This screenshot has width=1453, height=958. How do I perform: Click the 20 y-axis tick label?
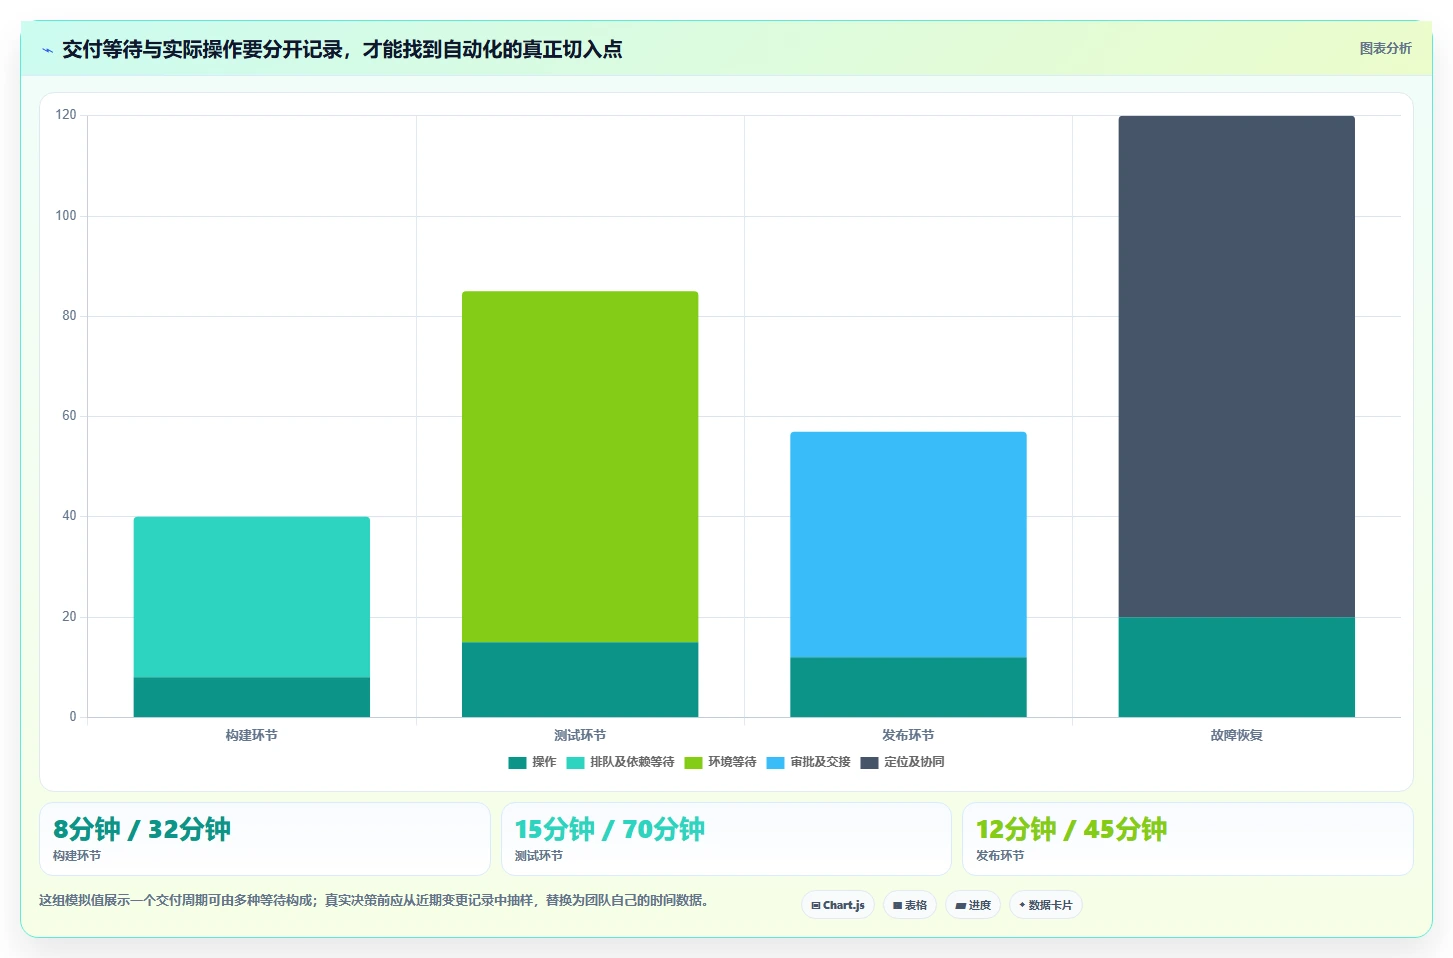pyautogui.click(x=69, y=616)
